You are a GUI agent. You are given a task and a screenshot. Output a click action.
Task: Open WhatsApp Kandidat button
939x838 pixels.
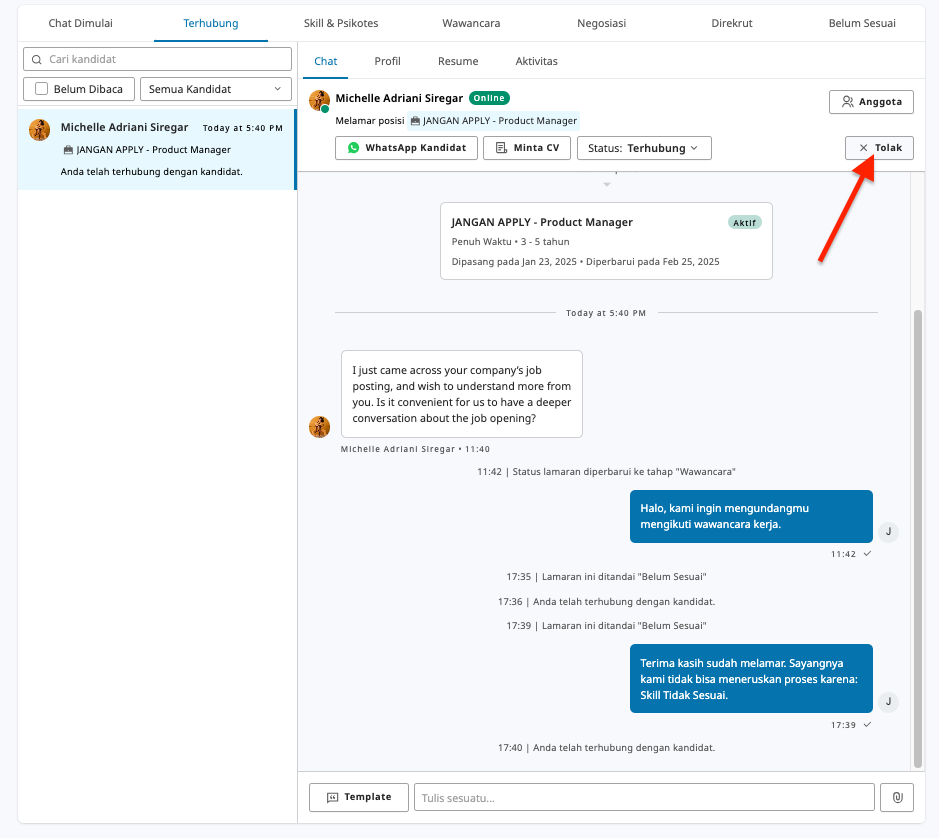click(x=406, y=148)
